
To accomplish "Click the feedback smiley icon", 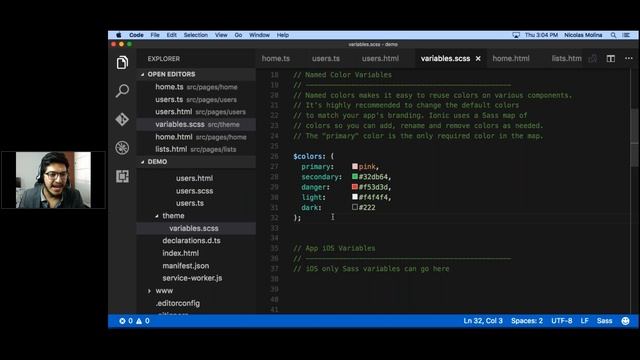I will [x=625, y=321].
